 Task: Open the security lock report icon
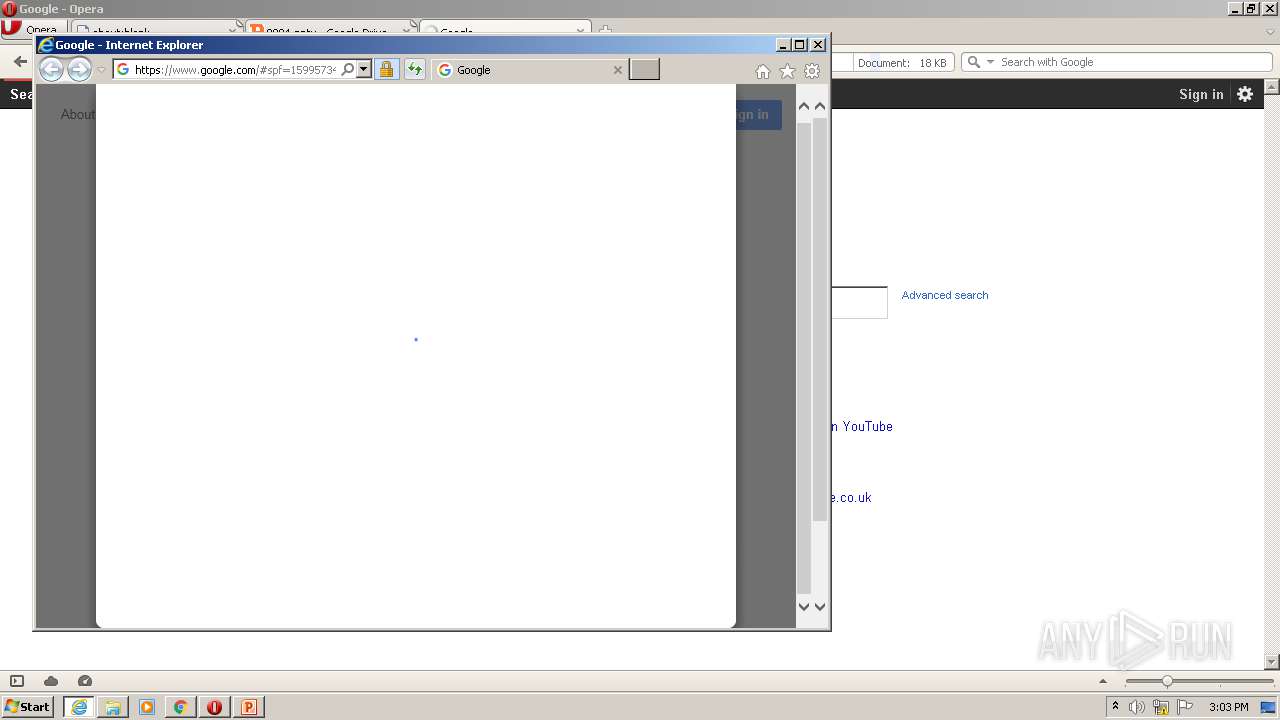[386, 69]
